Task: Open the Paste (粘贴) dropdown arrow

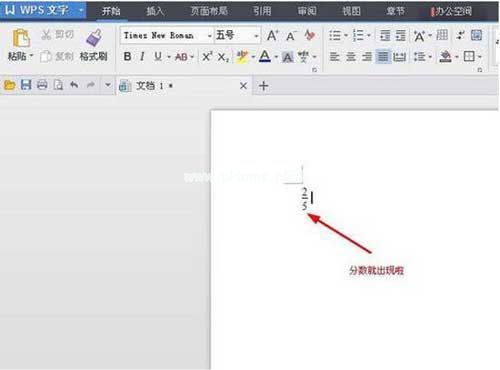Action: [x=32, y=55]
